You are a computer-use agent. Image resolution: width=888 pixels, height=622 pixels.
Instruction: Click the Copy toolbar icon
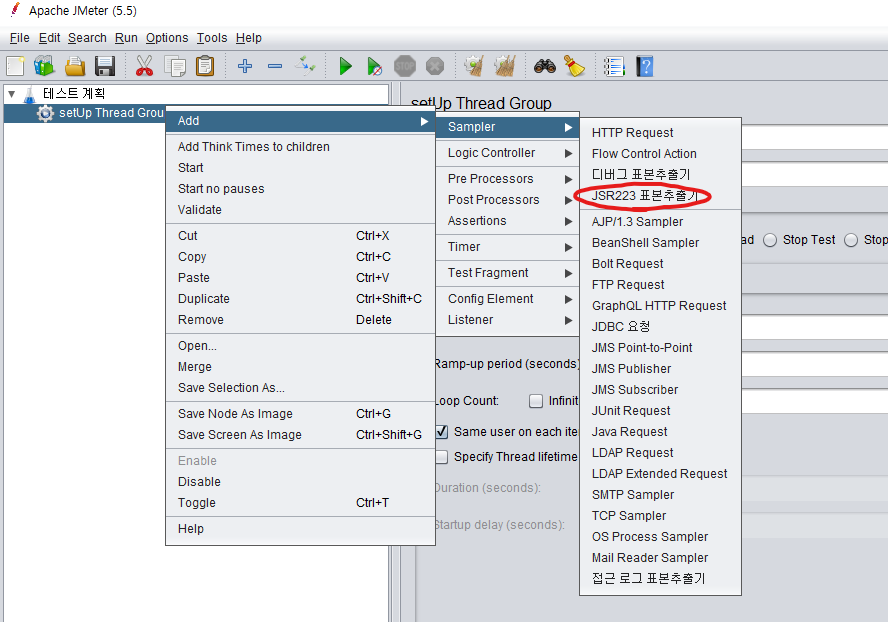click(175, 66)
